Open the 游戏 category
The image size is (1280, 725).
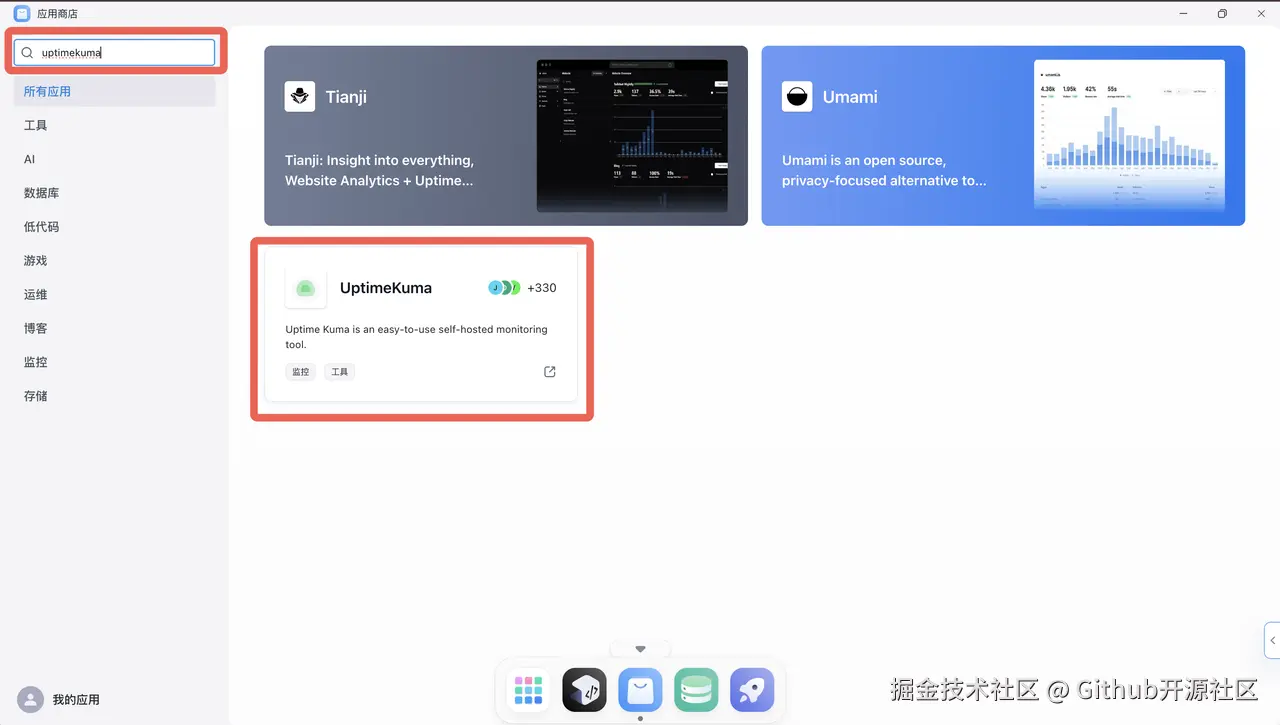[x=115, y=261]
